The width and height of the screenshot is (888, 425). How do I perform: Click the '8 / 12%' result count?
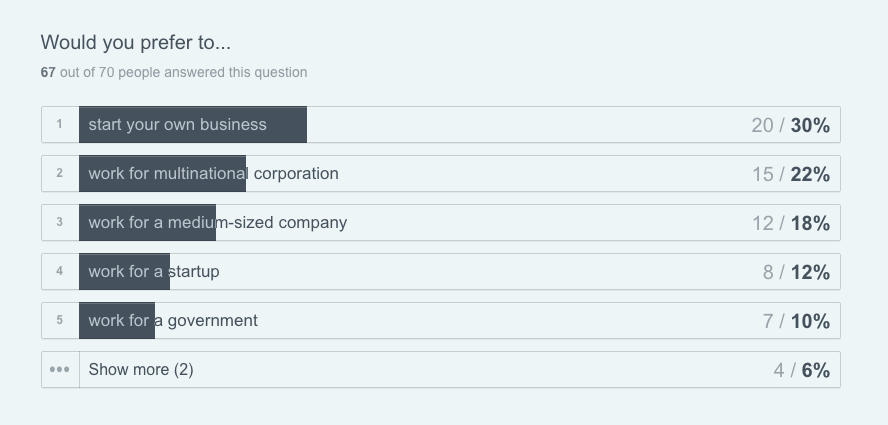point(796,272)
